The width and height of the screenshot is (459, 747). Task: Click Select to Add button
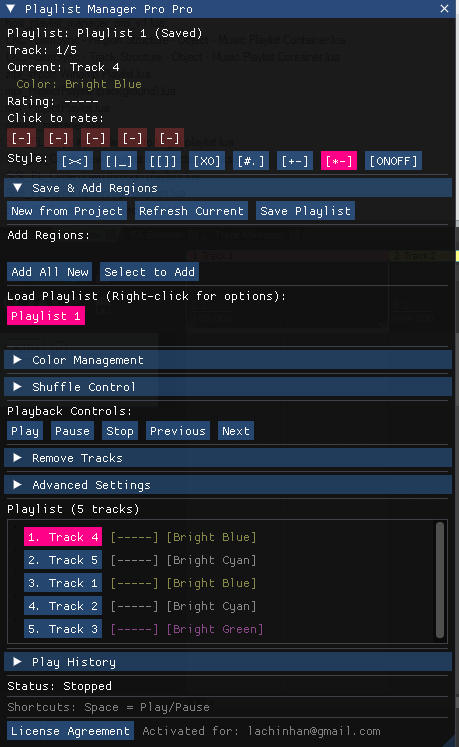coord(149,272)
